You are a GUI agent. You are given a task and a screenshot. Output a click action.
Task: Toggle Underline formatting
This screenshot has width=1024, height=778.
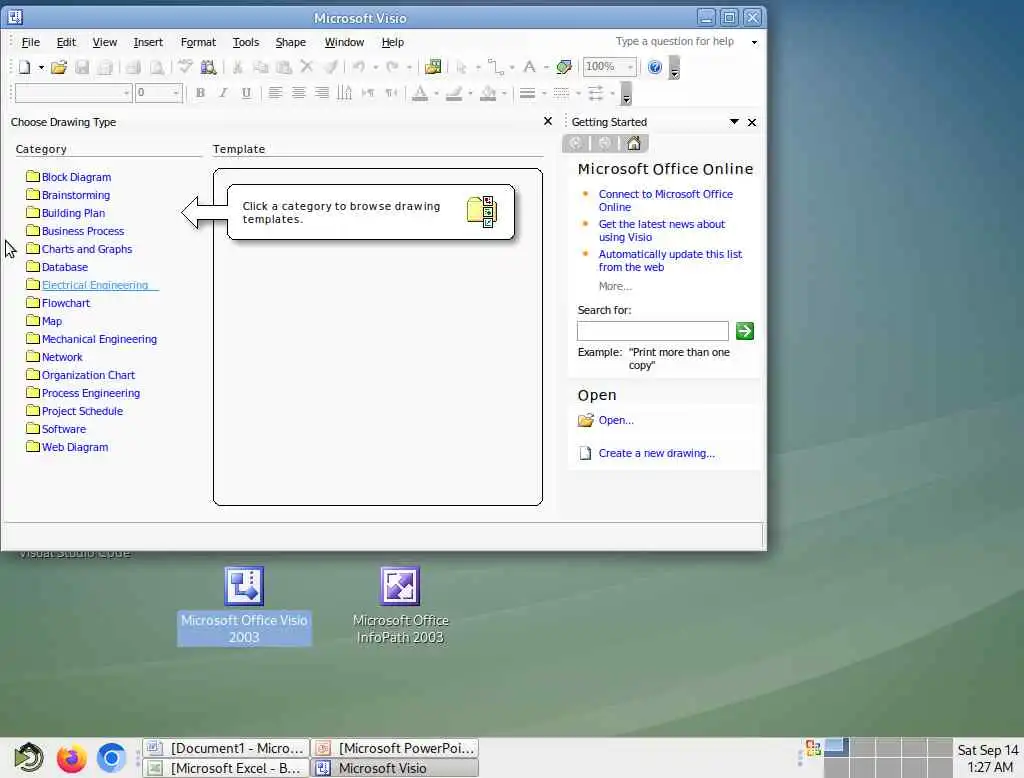click(246, 93)
